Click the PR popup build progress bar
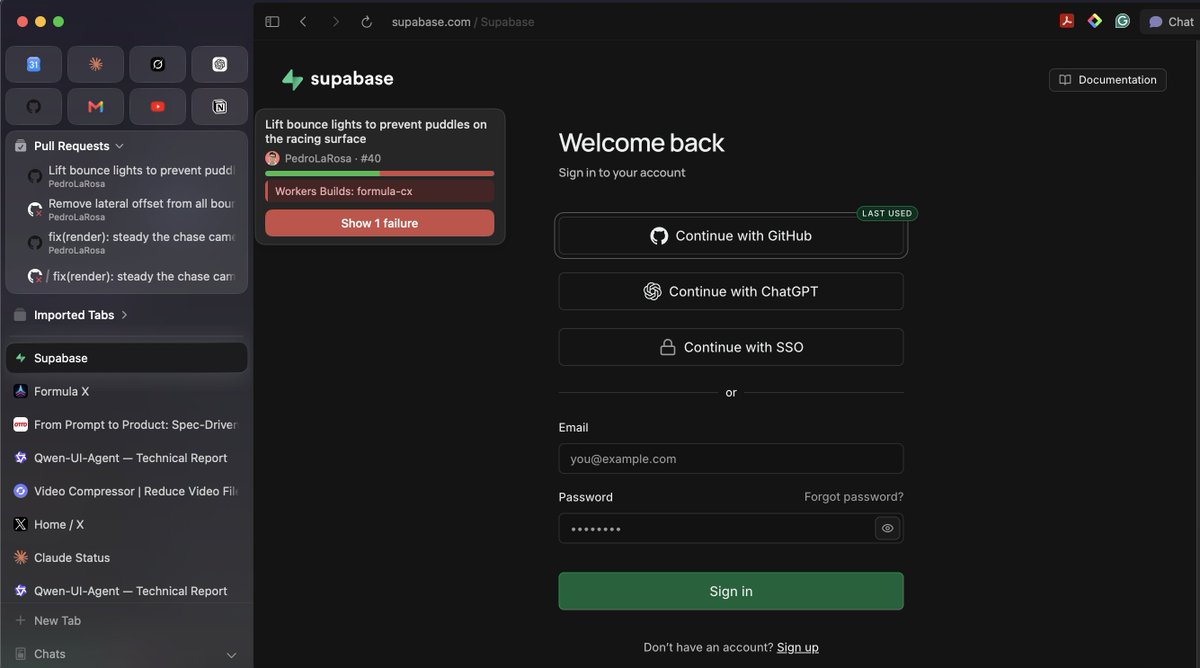1200x668 pixels. point(379,173)
